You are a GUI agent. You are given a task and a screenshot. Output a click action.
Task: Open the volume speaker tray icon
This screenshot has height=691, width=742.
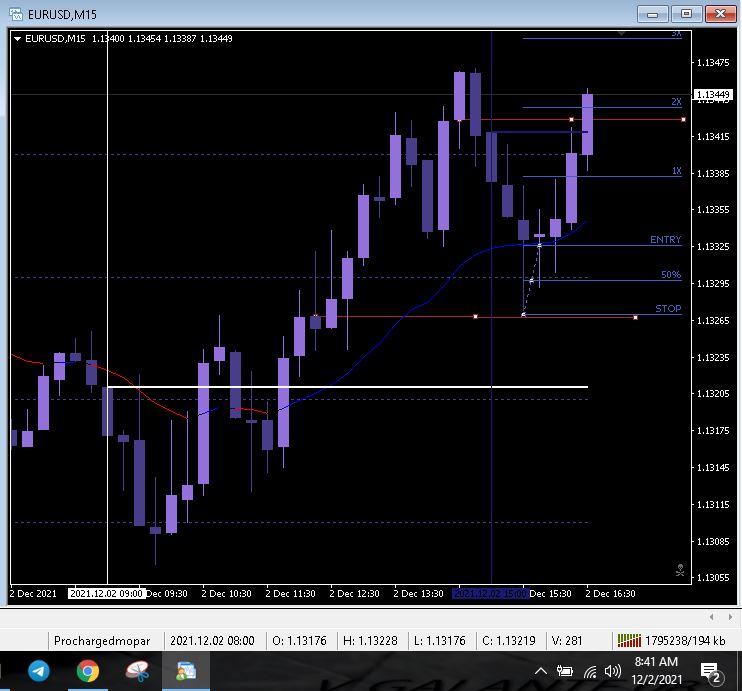pyautogui.click(x=612, y=671)
